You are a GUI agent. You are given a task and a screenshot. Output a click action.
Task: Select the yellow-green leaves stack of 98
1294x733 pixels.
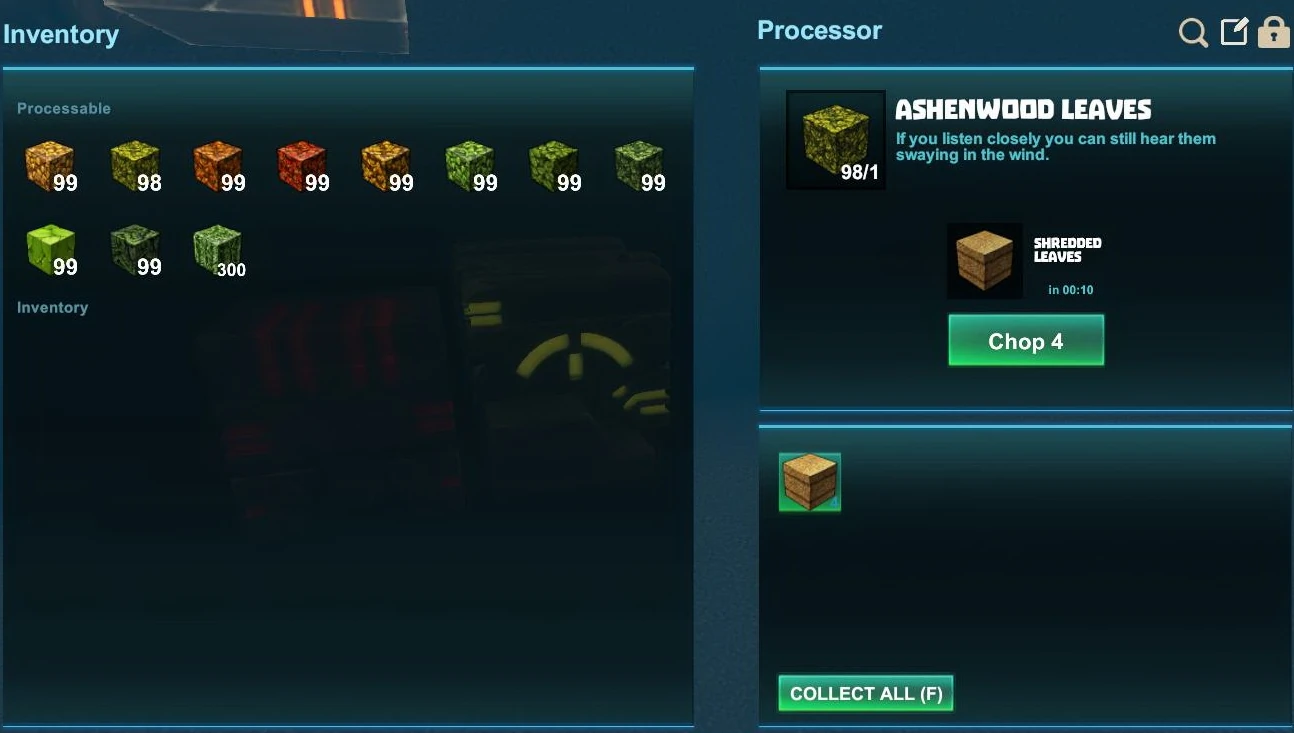[136, 166]
